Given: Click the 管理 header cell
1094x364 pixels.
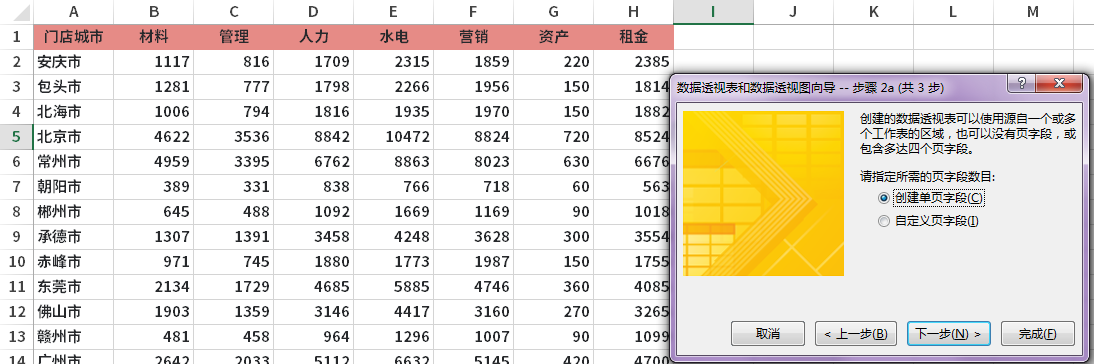Looking at the screenshot, I should point(234,37).
